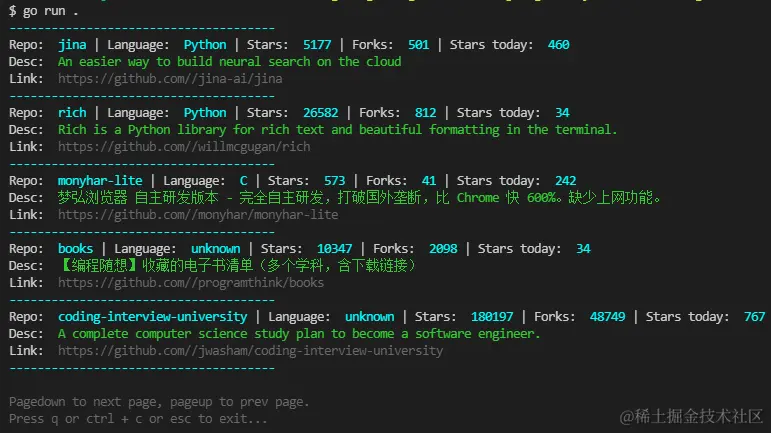Image resolution: width=771 pixels, height=433 pixels.
Task: Open the monyhar/monyhar-lite GitHub link
Action: [x=198, y=215]
